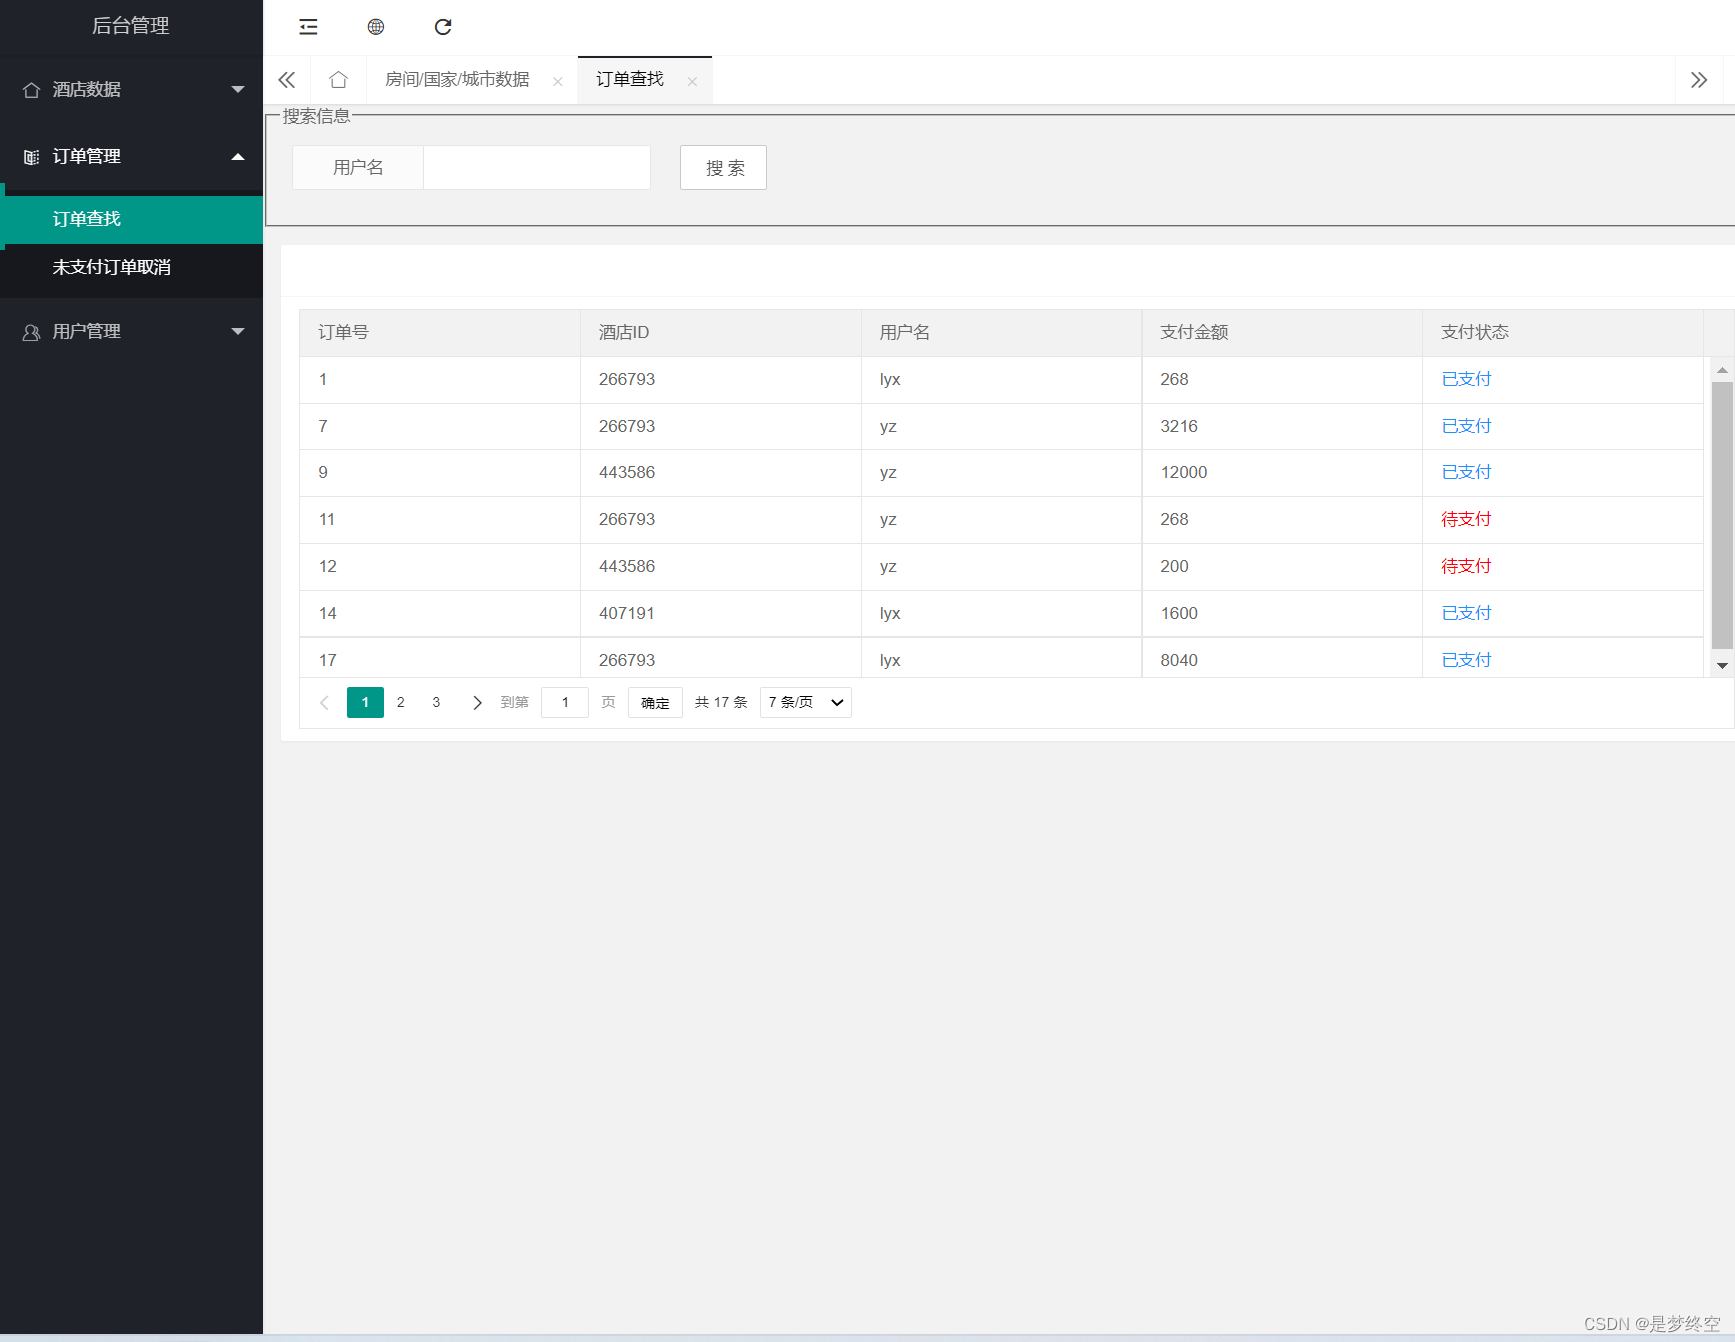Click 已支付 status for order 14

click(1466, 613)
